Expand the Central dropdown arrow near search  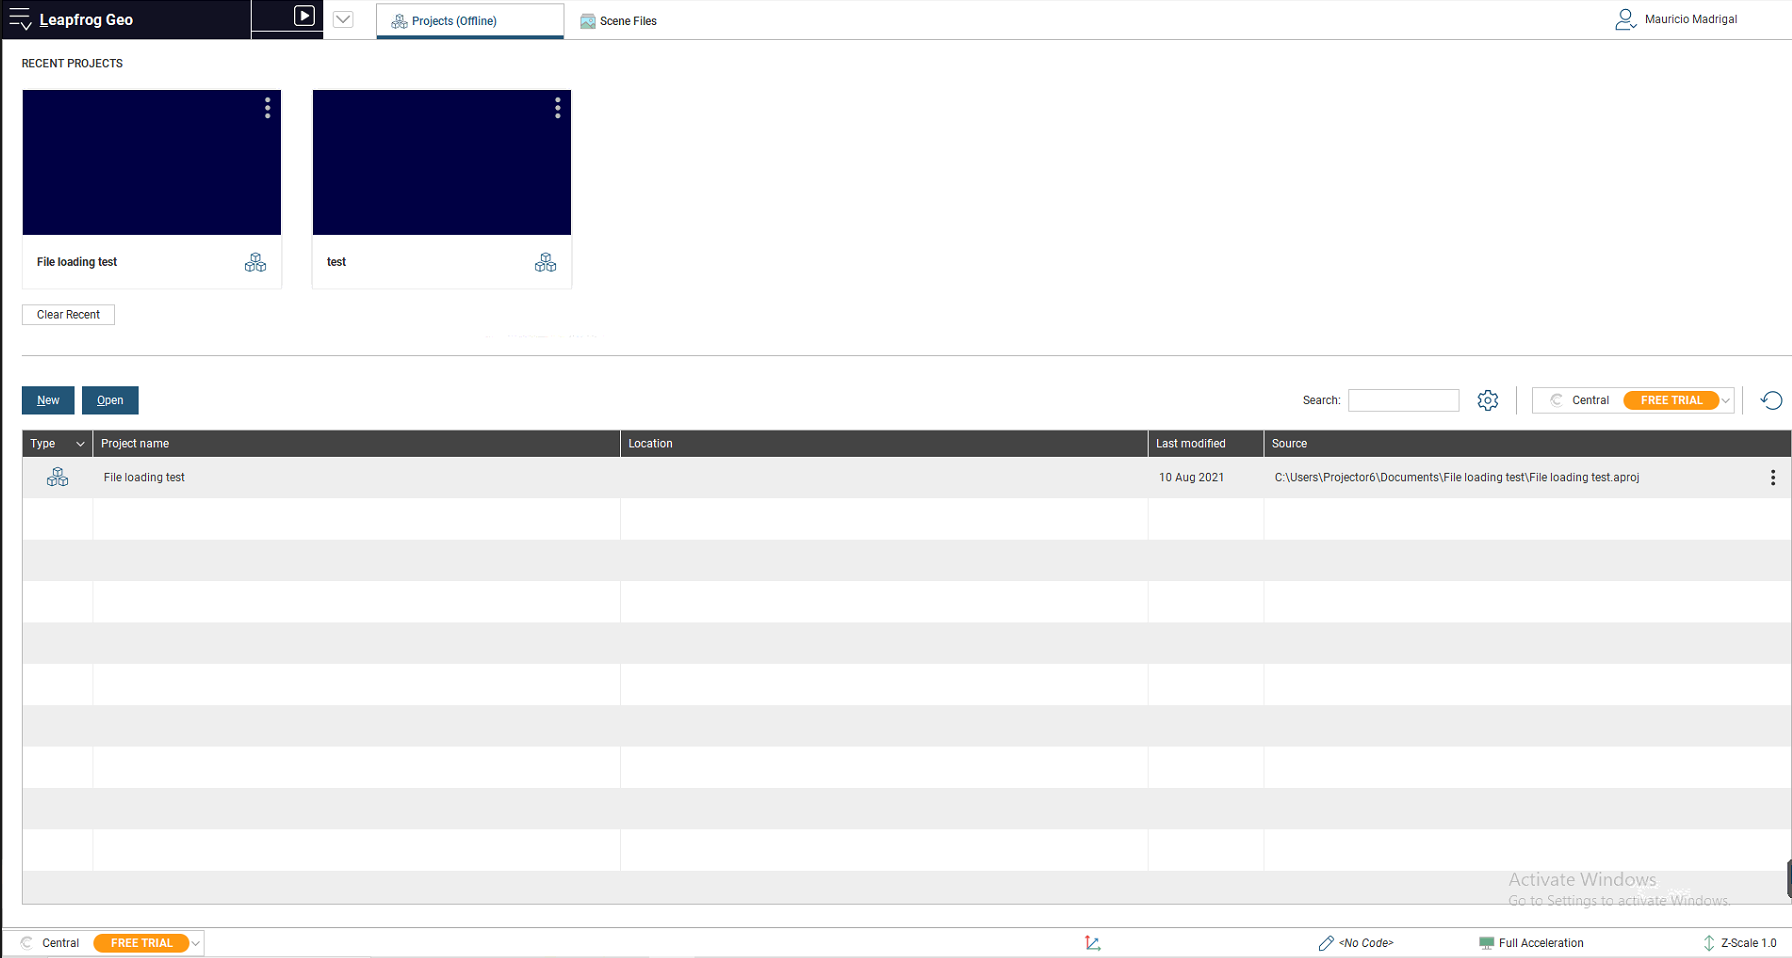pyautogui.click(x=1726, y=401)
